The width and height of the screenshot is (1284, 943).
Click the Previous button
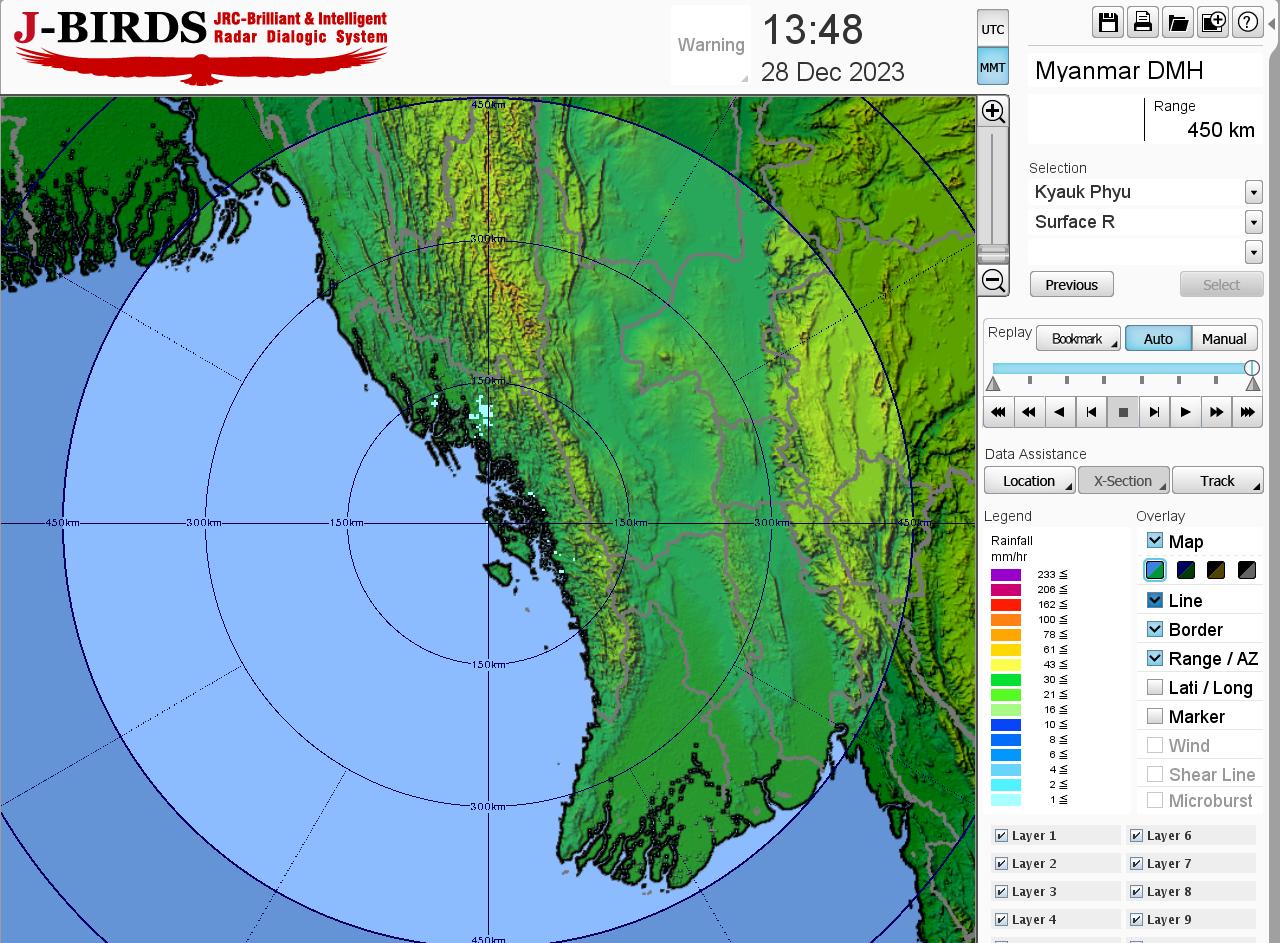pos(1071,285)
